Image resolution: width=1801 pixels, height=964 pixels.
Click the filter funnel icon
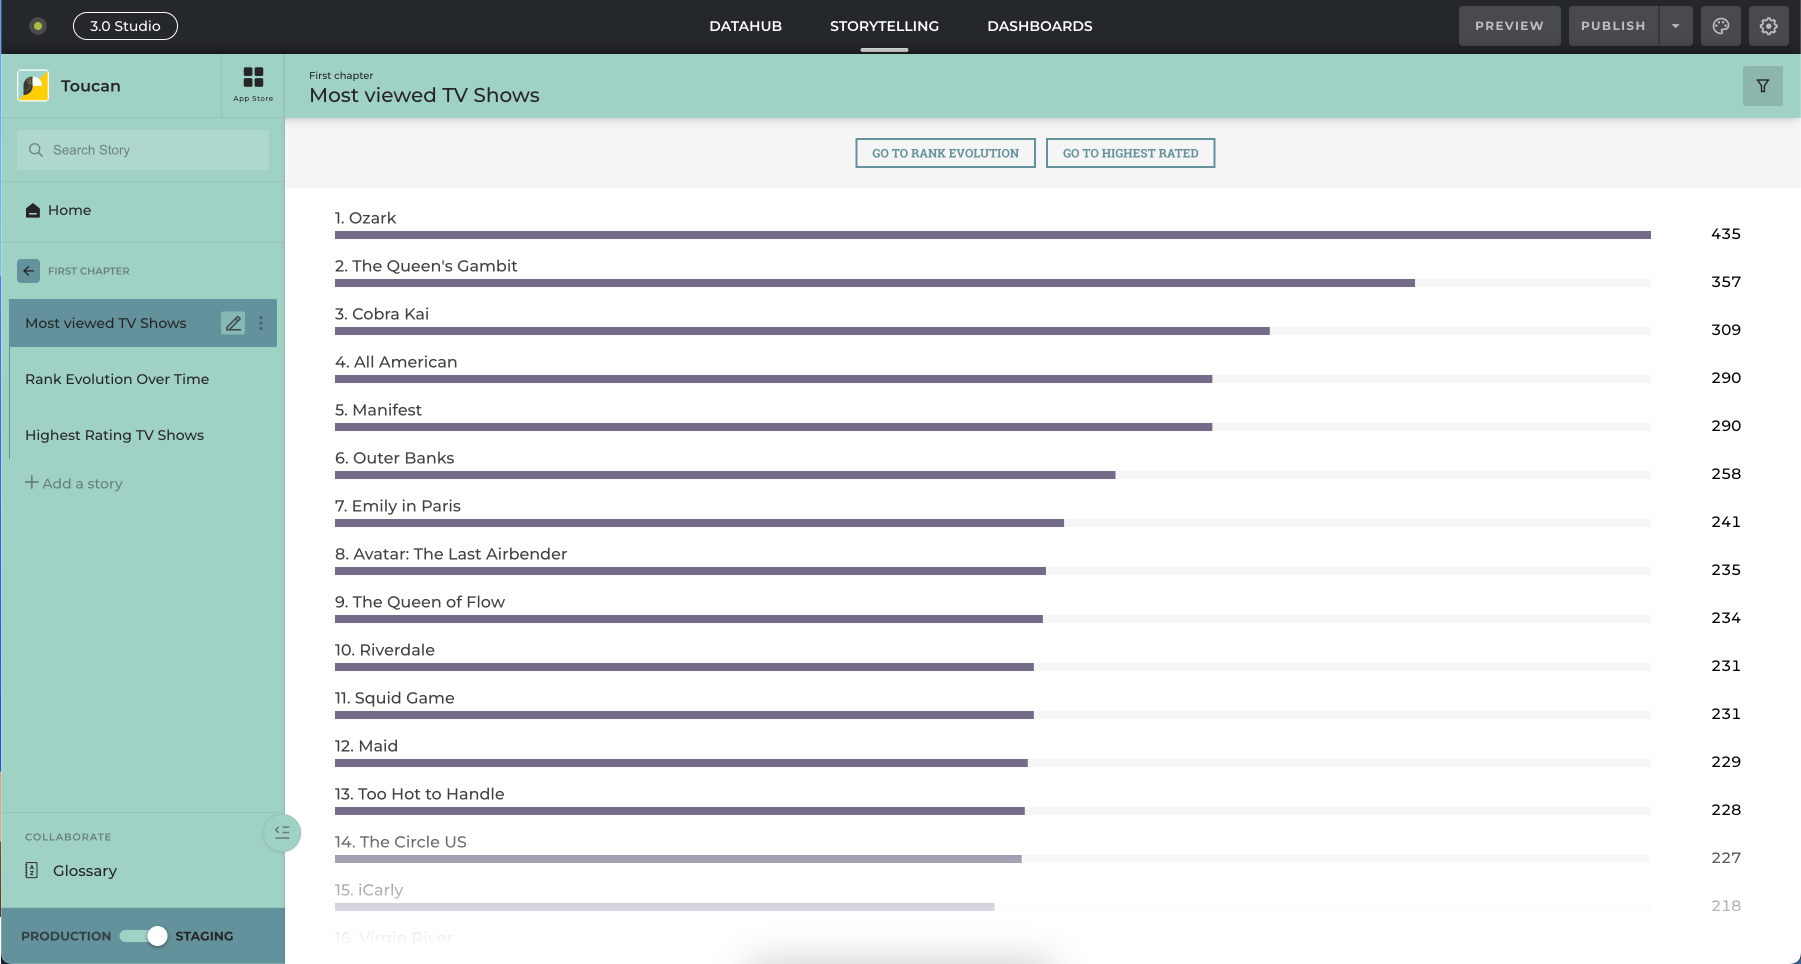click(x=1762, y=86)
